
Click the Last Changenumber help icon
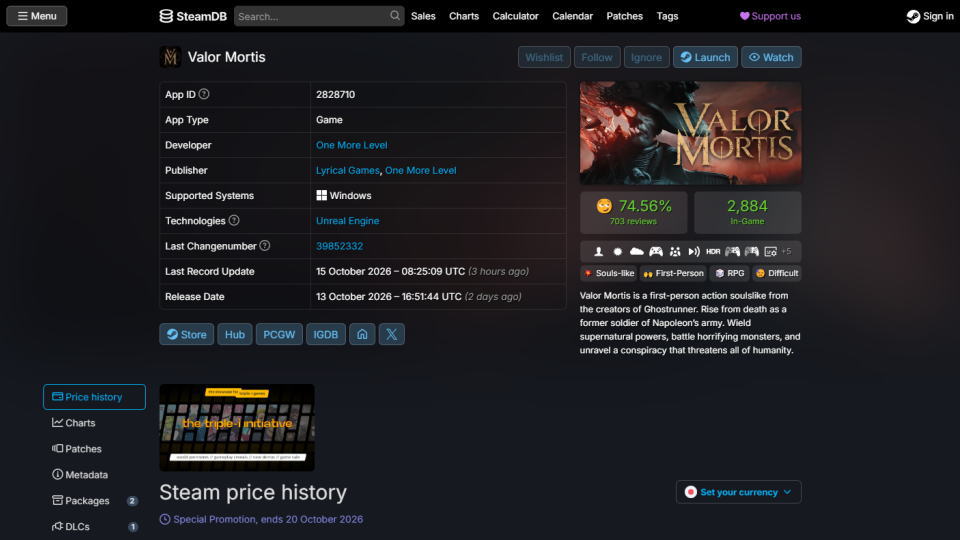pos(264,246)
